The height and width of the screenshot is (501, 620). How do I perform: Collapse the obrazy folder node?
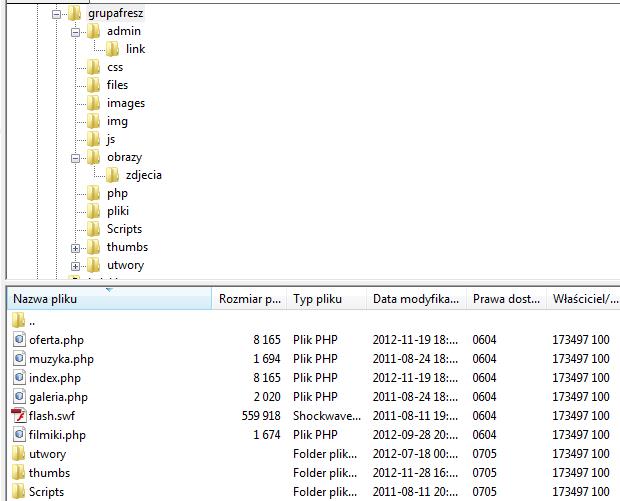[76, 158]
